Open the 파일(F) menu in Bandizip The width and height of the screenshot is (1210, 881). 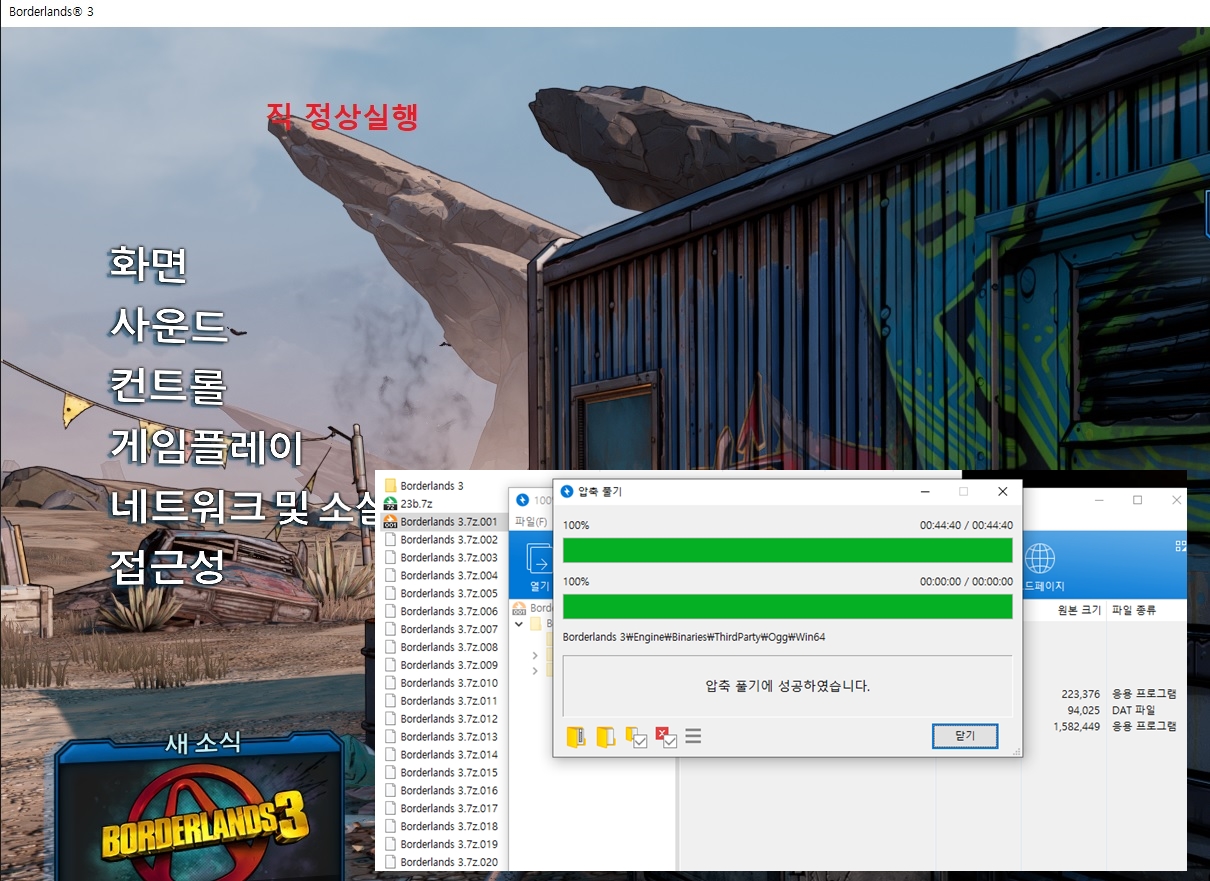[x=530, y=521]
